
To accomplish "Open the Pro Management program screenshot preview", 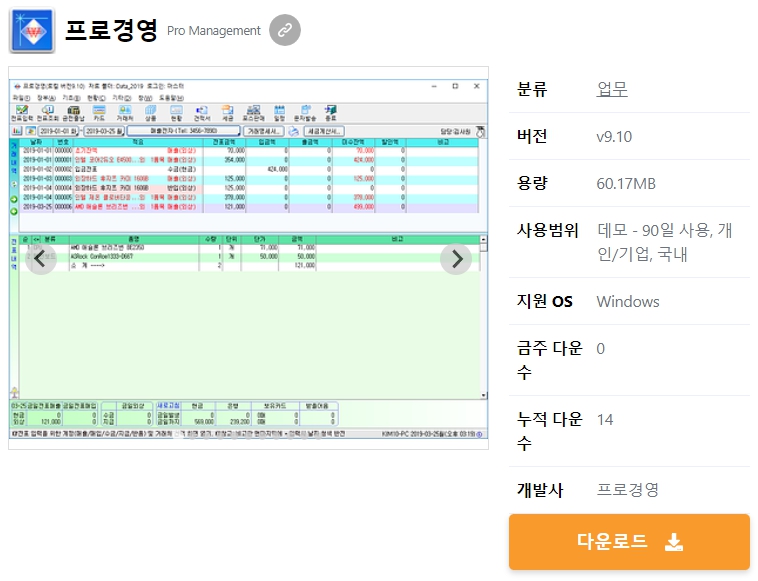I will (x=248, y=258).
